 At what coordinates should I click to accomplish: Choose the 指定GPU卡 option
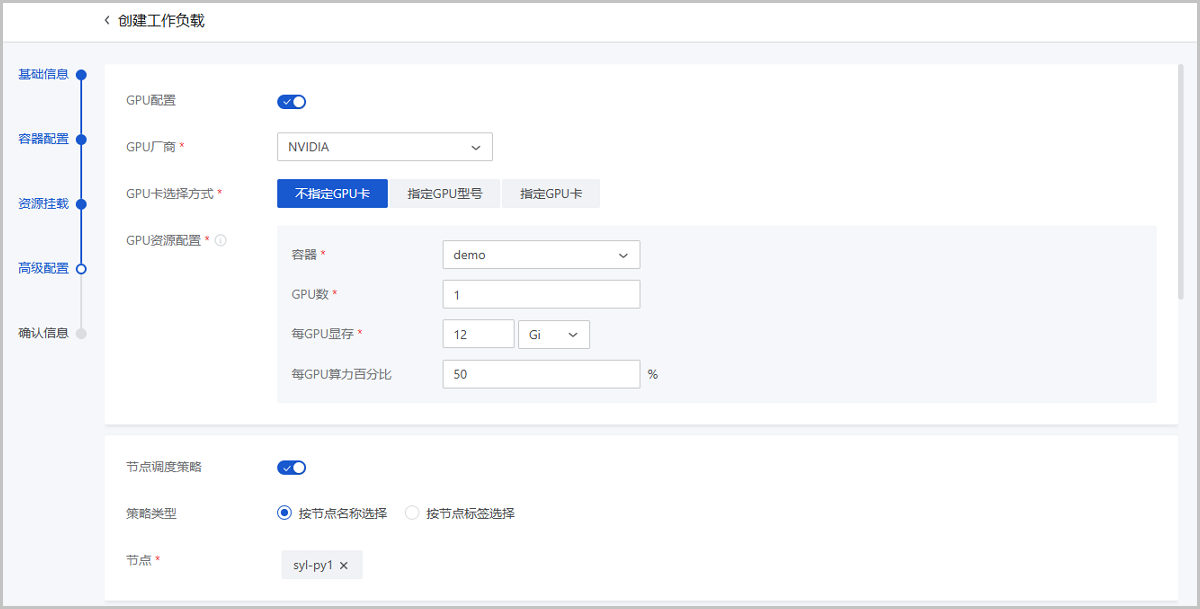coord(551,194)
